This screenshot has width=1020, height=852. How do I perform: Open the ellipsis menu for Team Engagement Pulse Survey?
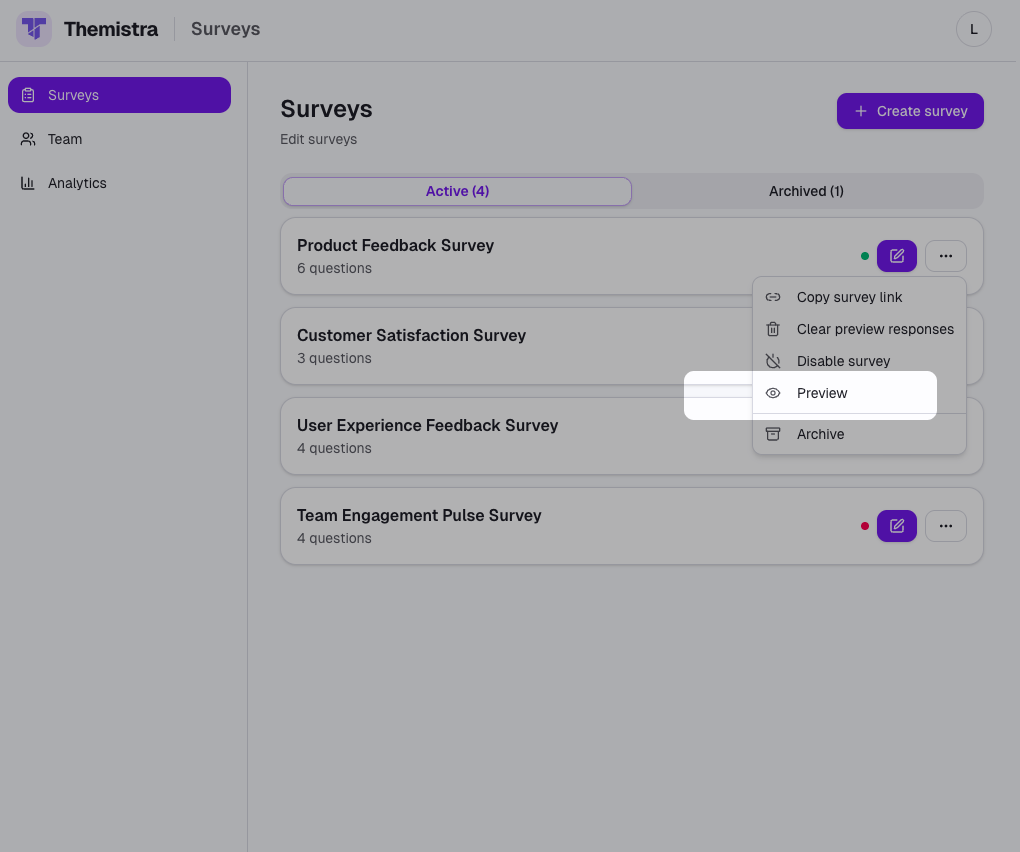pos(945,525)
